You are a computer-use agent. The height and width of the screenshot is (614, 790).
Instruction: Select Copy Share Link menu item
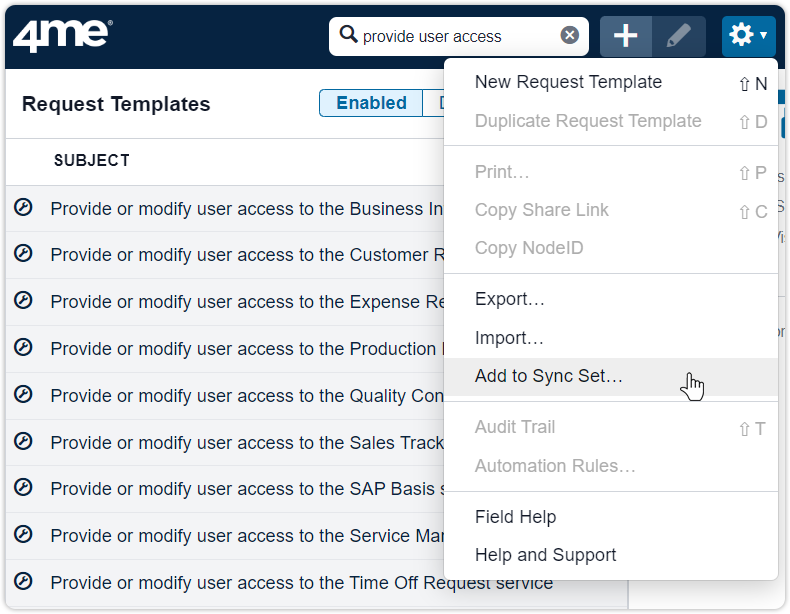point(611,211)
